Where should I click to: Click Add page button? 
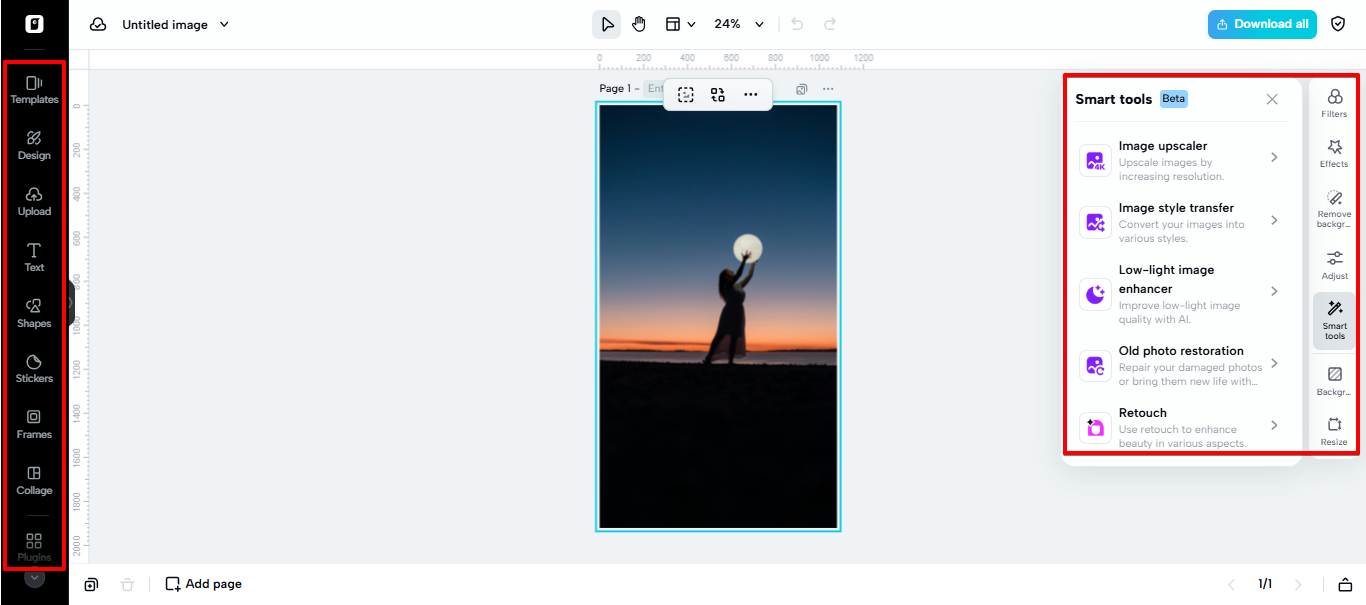point(203,584)
